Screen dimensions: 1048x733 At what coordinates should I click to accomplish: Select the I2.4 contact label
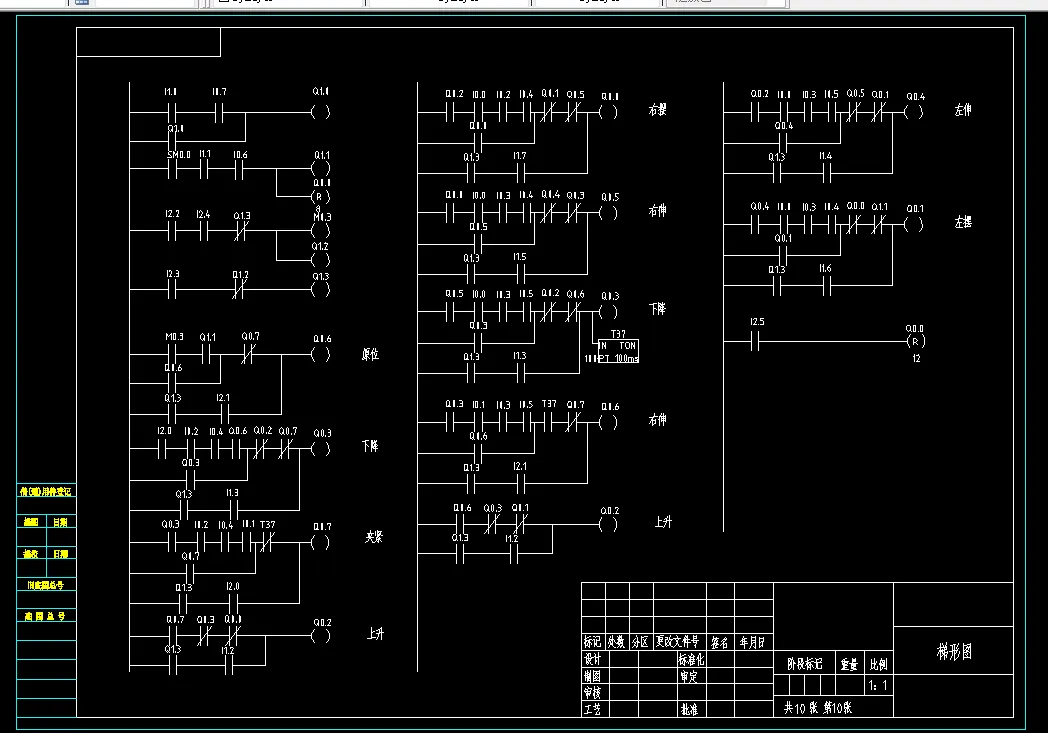[203, 214]
